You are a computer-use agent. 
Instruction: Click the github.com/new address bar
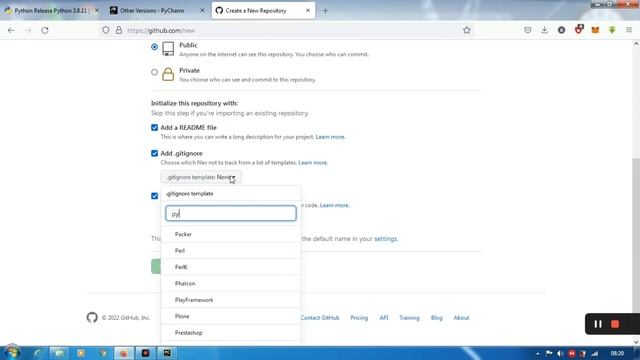(x=286, y=30)
